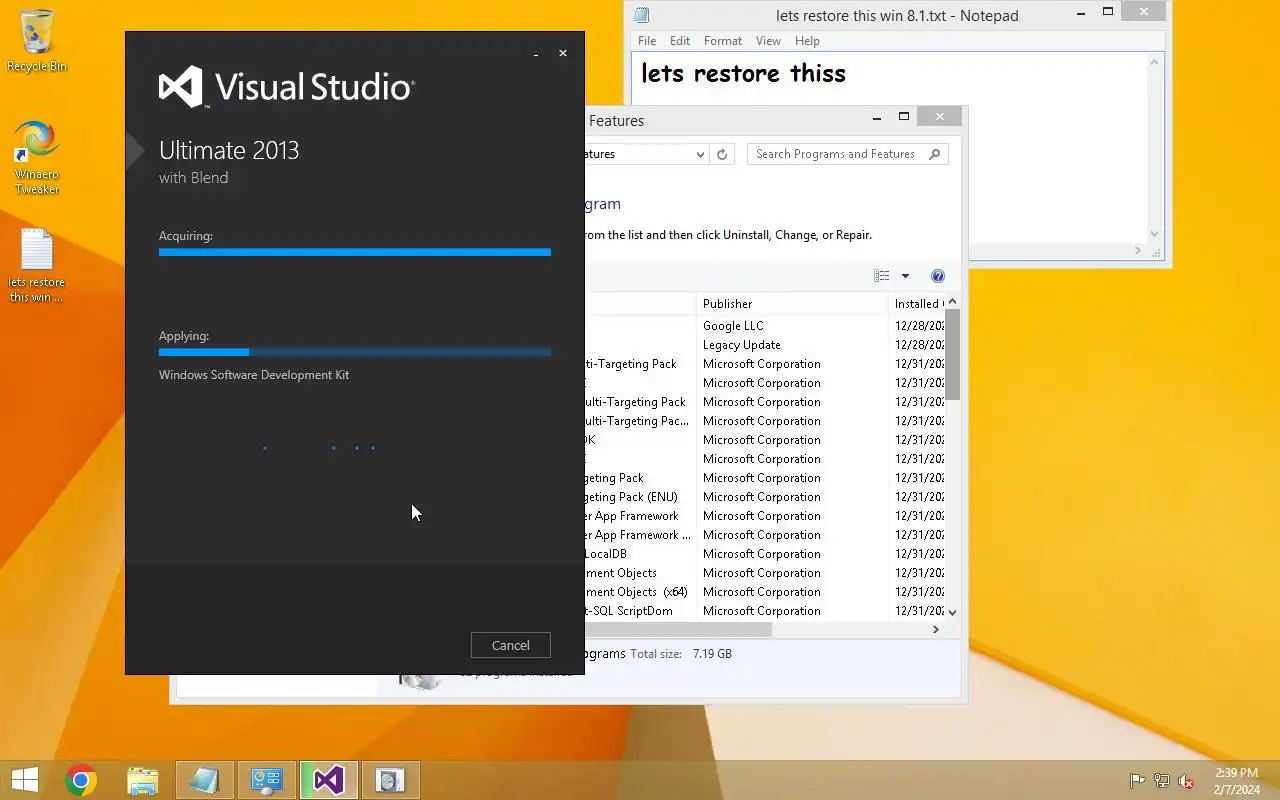The height and width of the screenshot is (800, 1280).
Task: Click the 'Windows Software Development Kit' status text
Action: click(x=254, y=375)
